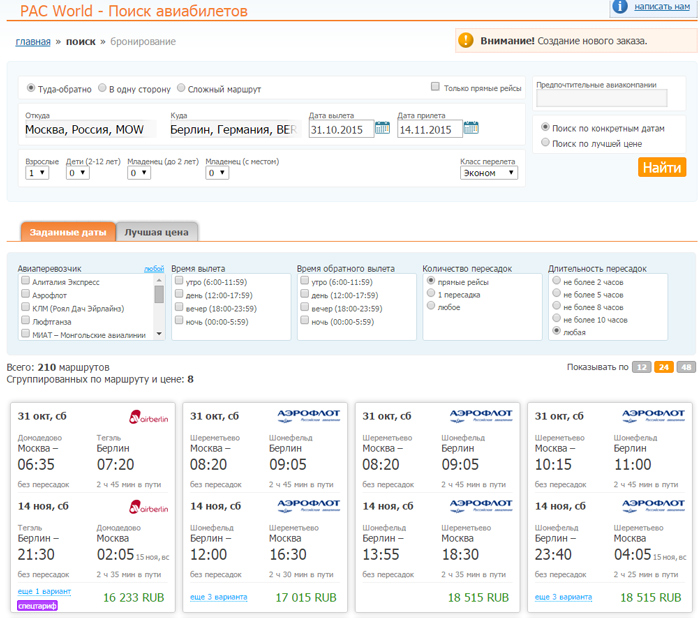Click Куда field Берлин, Германия
The image size is (700, 618).
click(235, 129)
